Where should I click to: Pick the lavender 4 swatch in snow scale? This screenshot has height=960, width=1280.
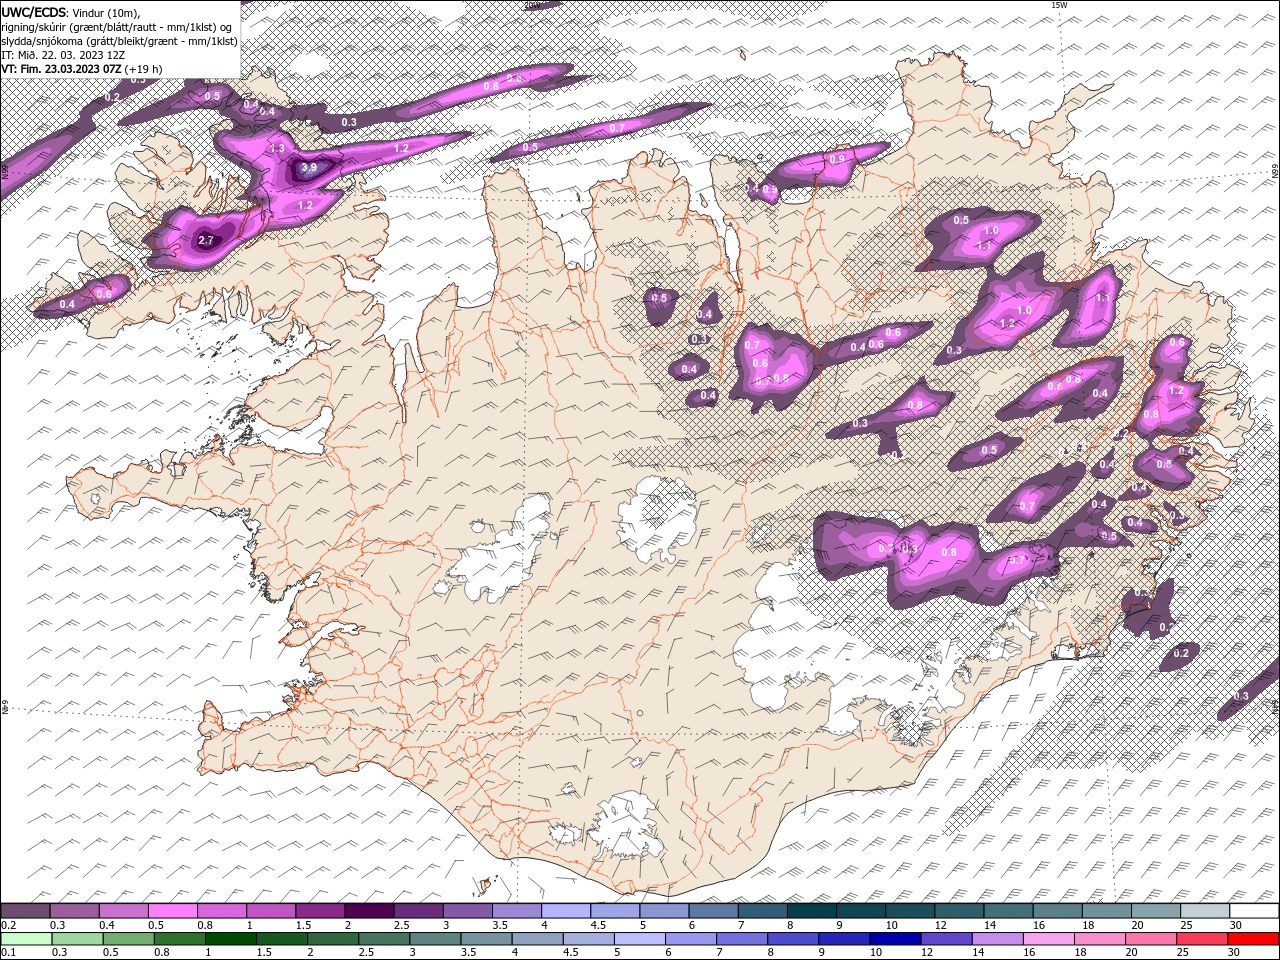pyautogui.click(x=566, y=911)
